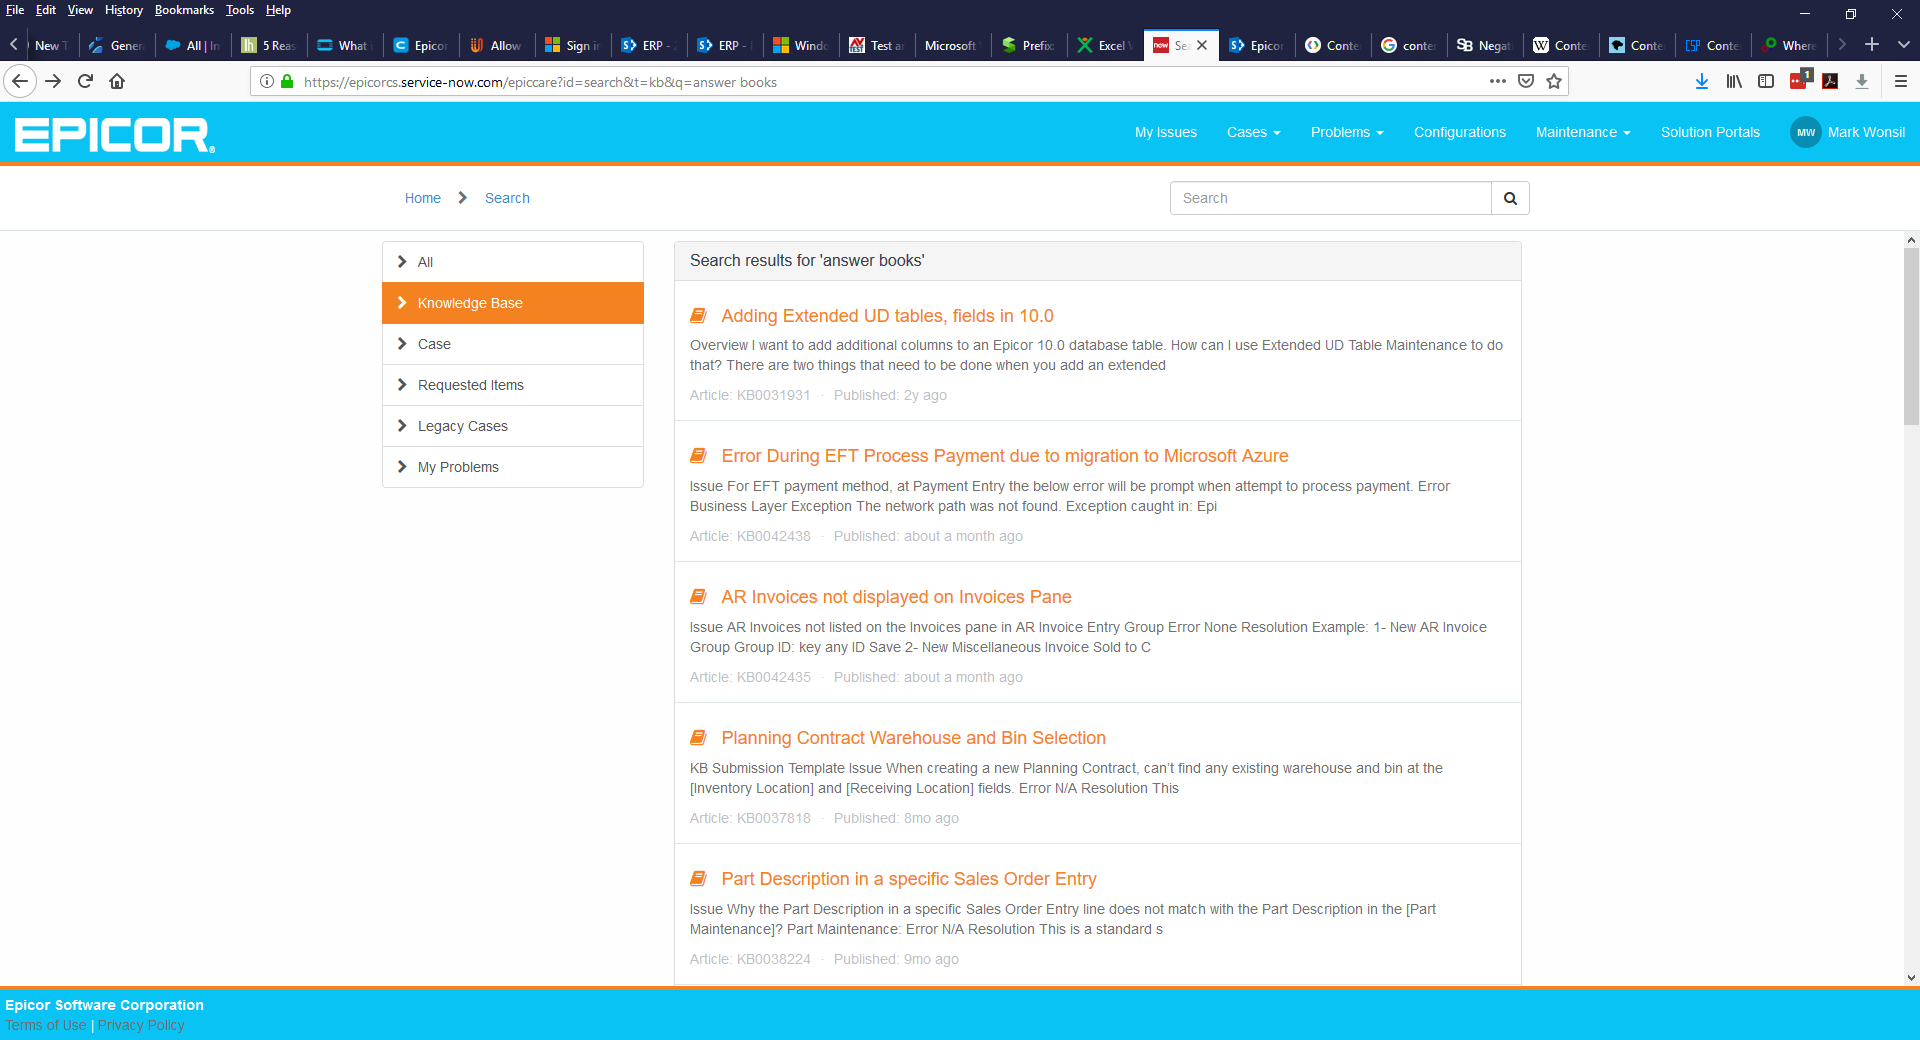Close the active ServiceNow search tab

point(1202,45)
